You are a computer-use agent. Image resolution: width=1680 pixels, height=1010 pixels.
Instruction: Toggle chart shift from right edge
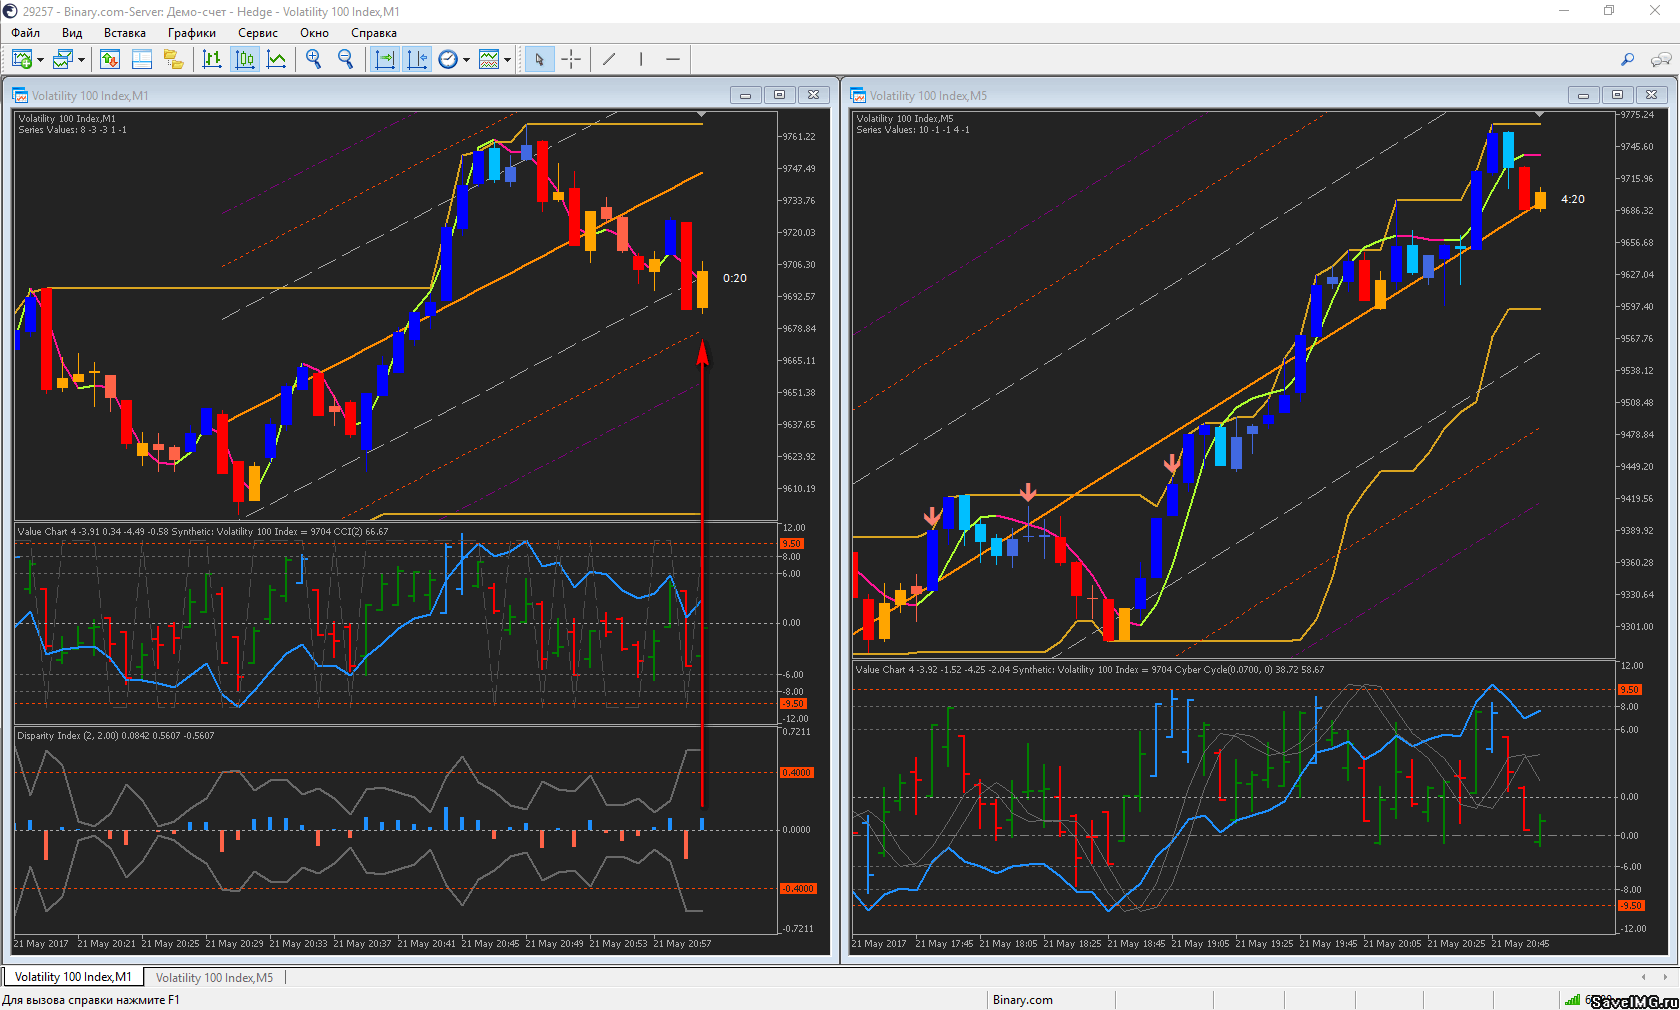point(417,60)
